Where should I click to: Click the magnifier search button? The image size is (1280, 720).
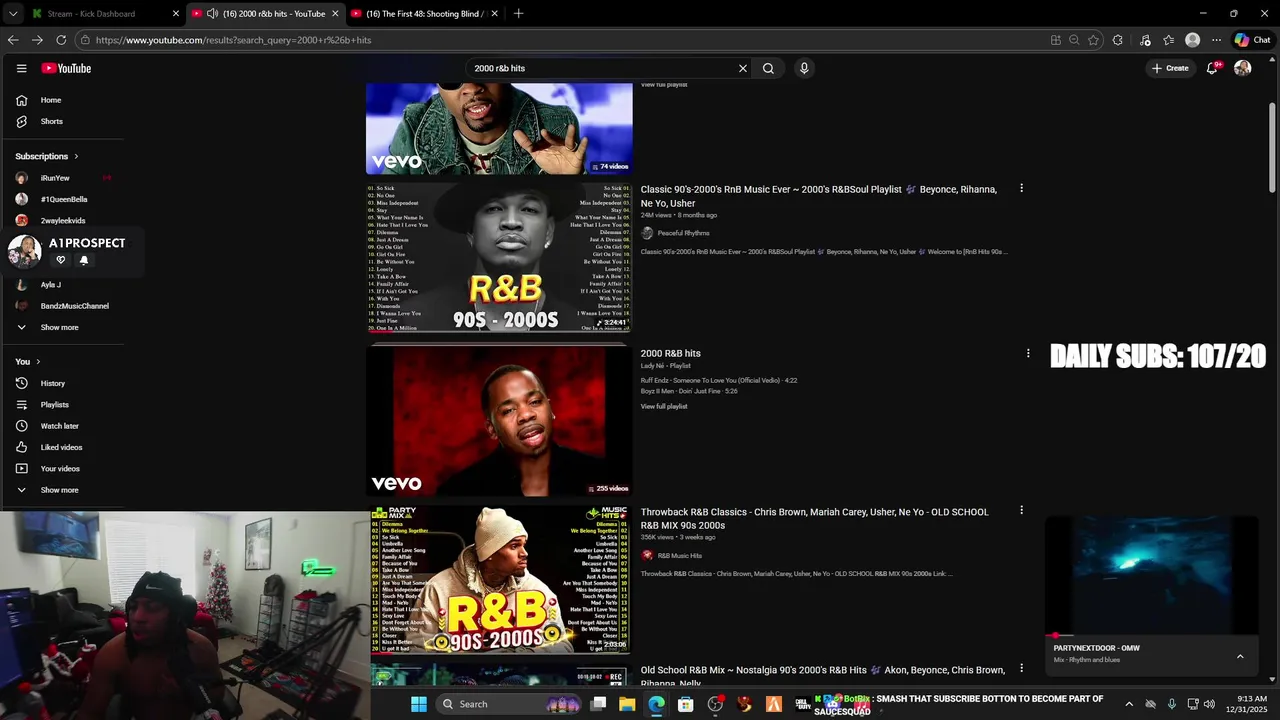pyautogui.click(x=768, y=68)
